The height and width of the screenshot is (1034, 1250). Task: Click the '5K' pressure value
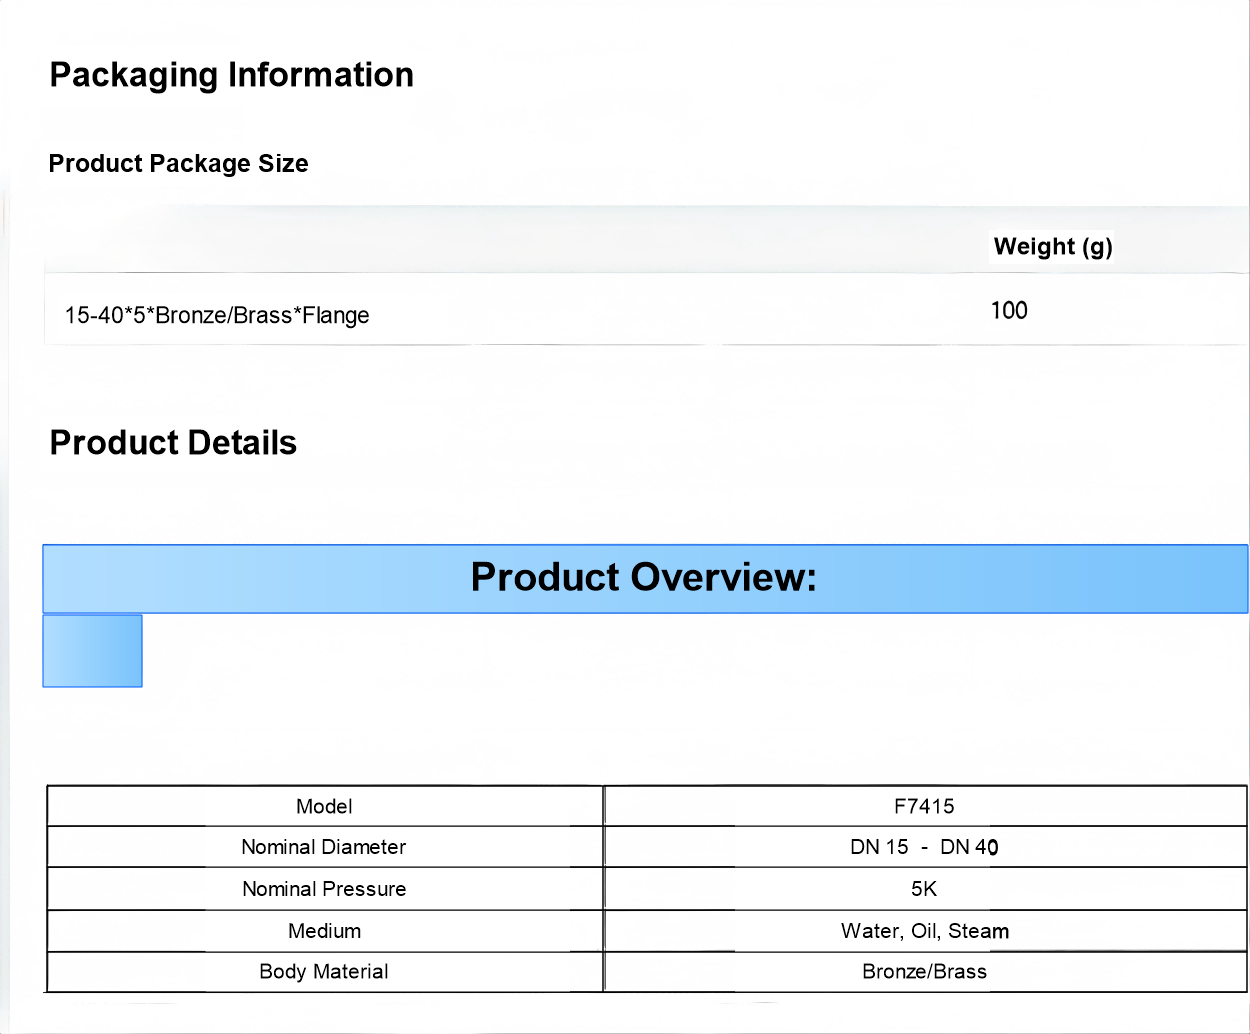pos(925,889)
